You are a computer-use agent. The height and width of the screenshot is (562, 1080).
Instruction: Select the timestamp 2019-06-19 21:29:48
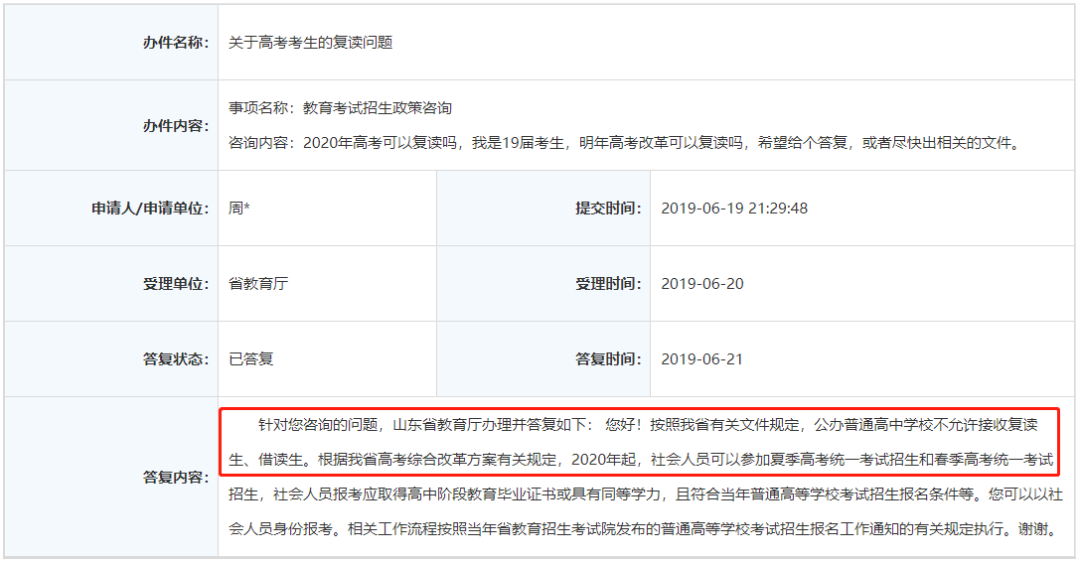pyautogui.click(x=734, y=208)
